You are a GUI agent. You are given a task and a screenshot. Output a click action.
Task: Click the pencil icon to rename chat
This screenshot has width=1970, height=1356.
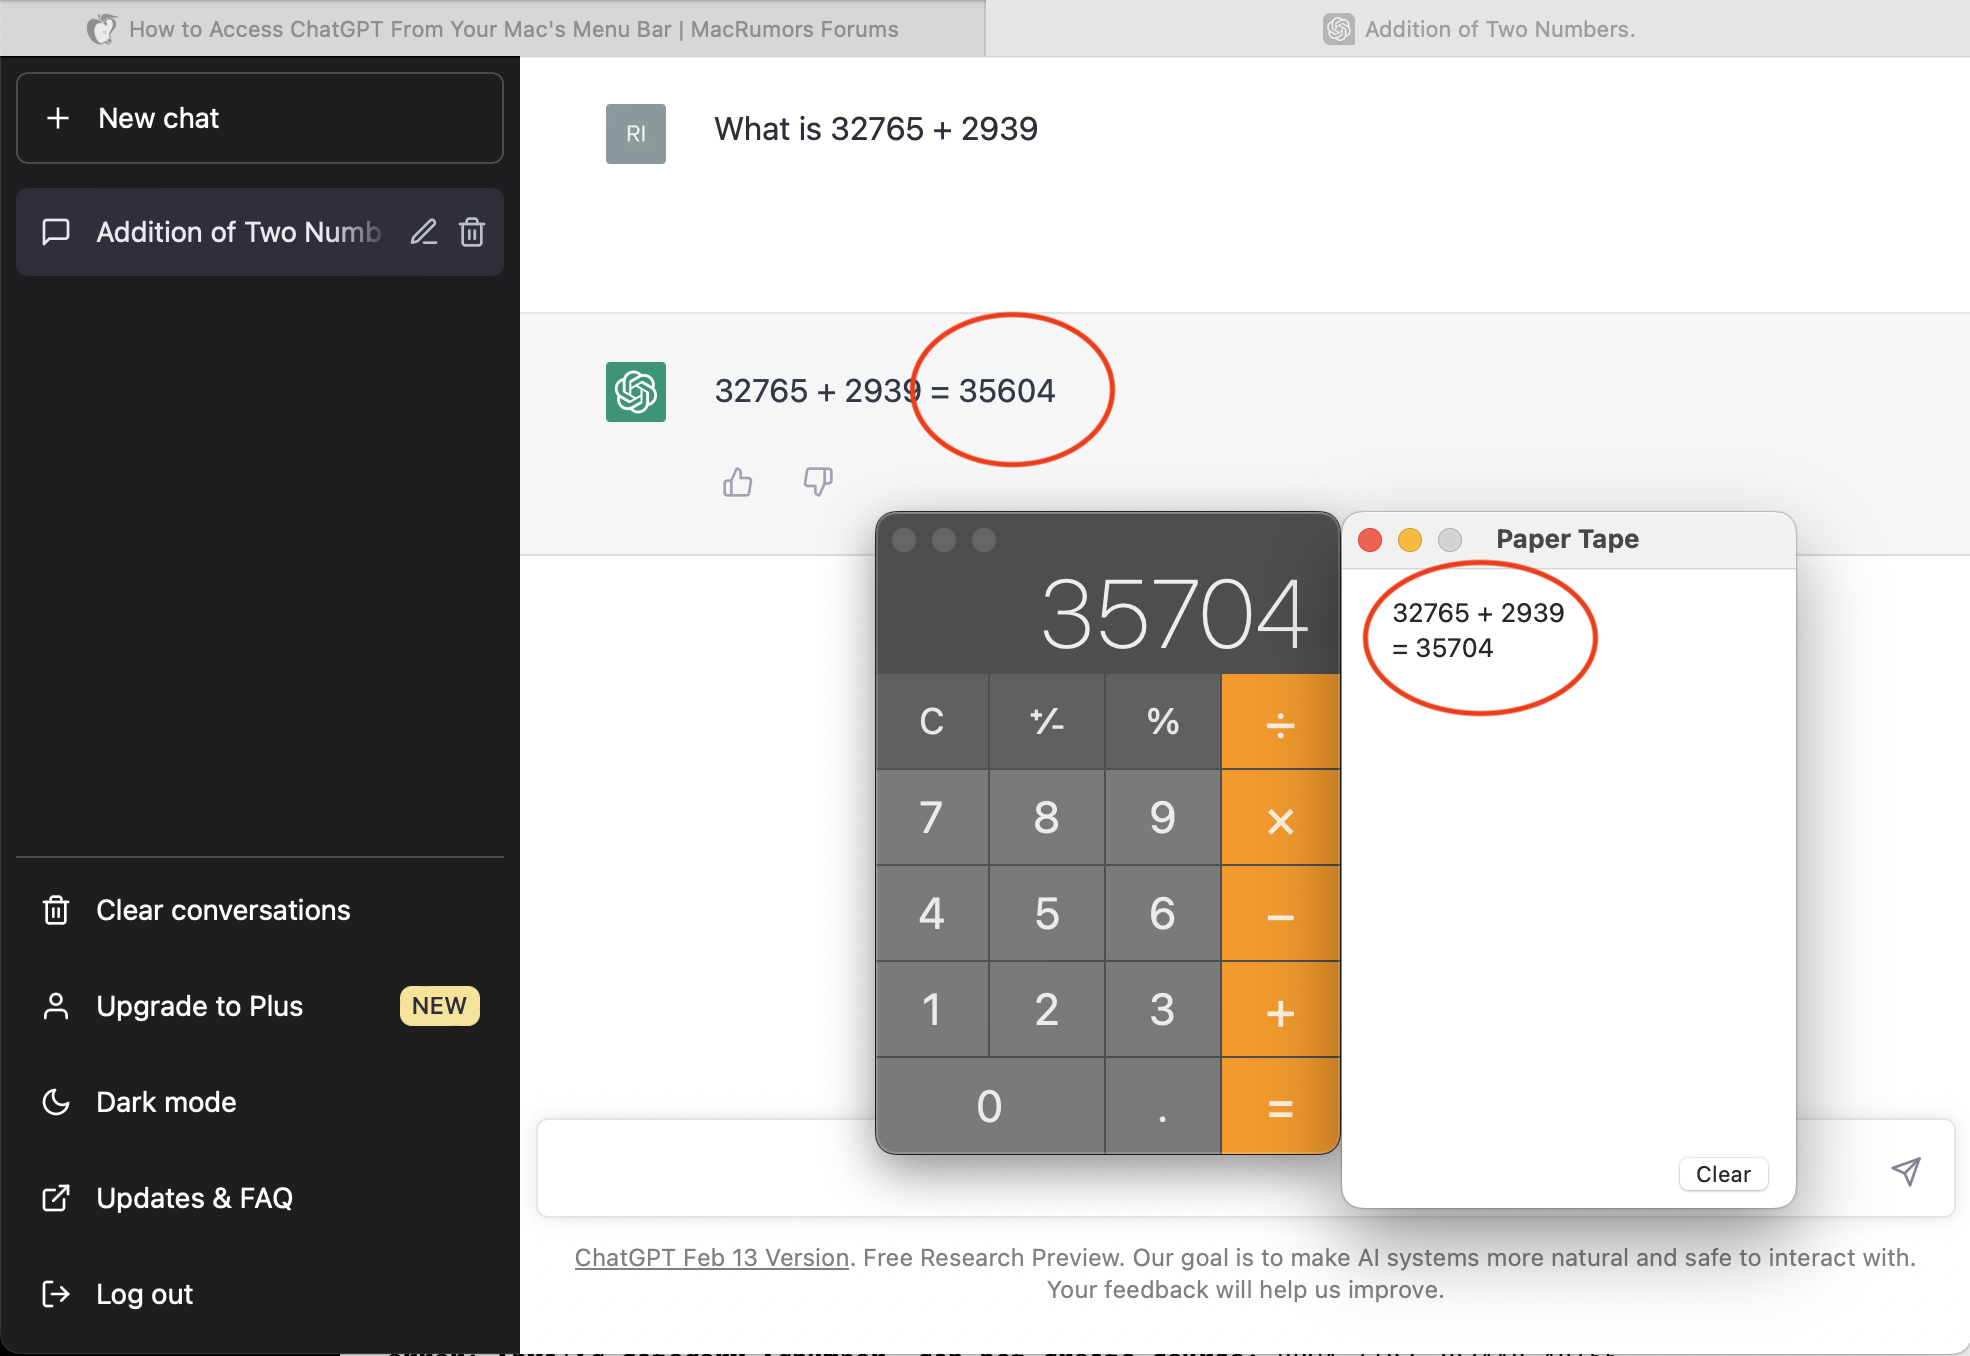click(424, 232)
